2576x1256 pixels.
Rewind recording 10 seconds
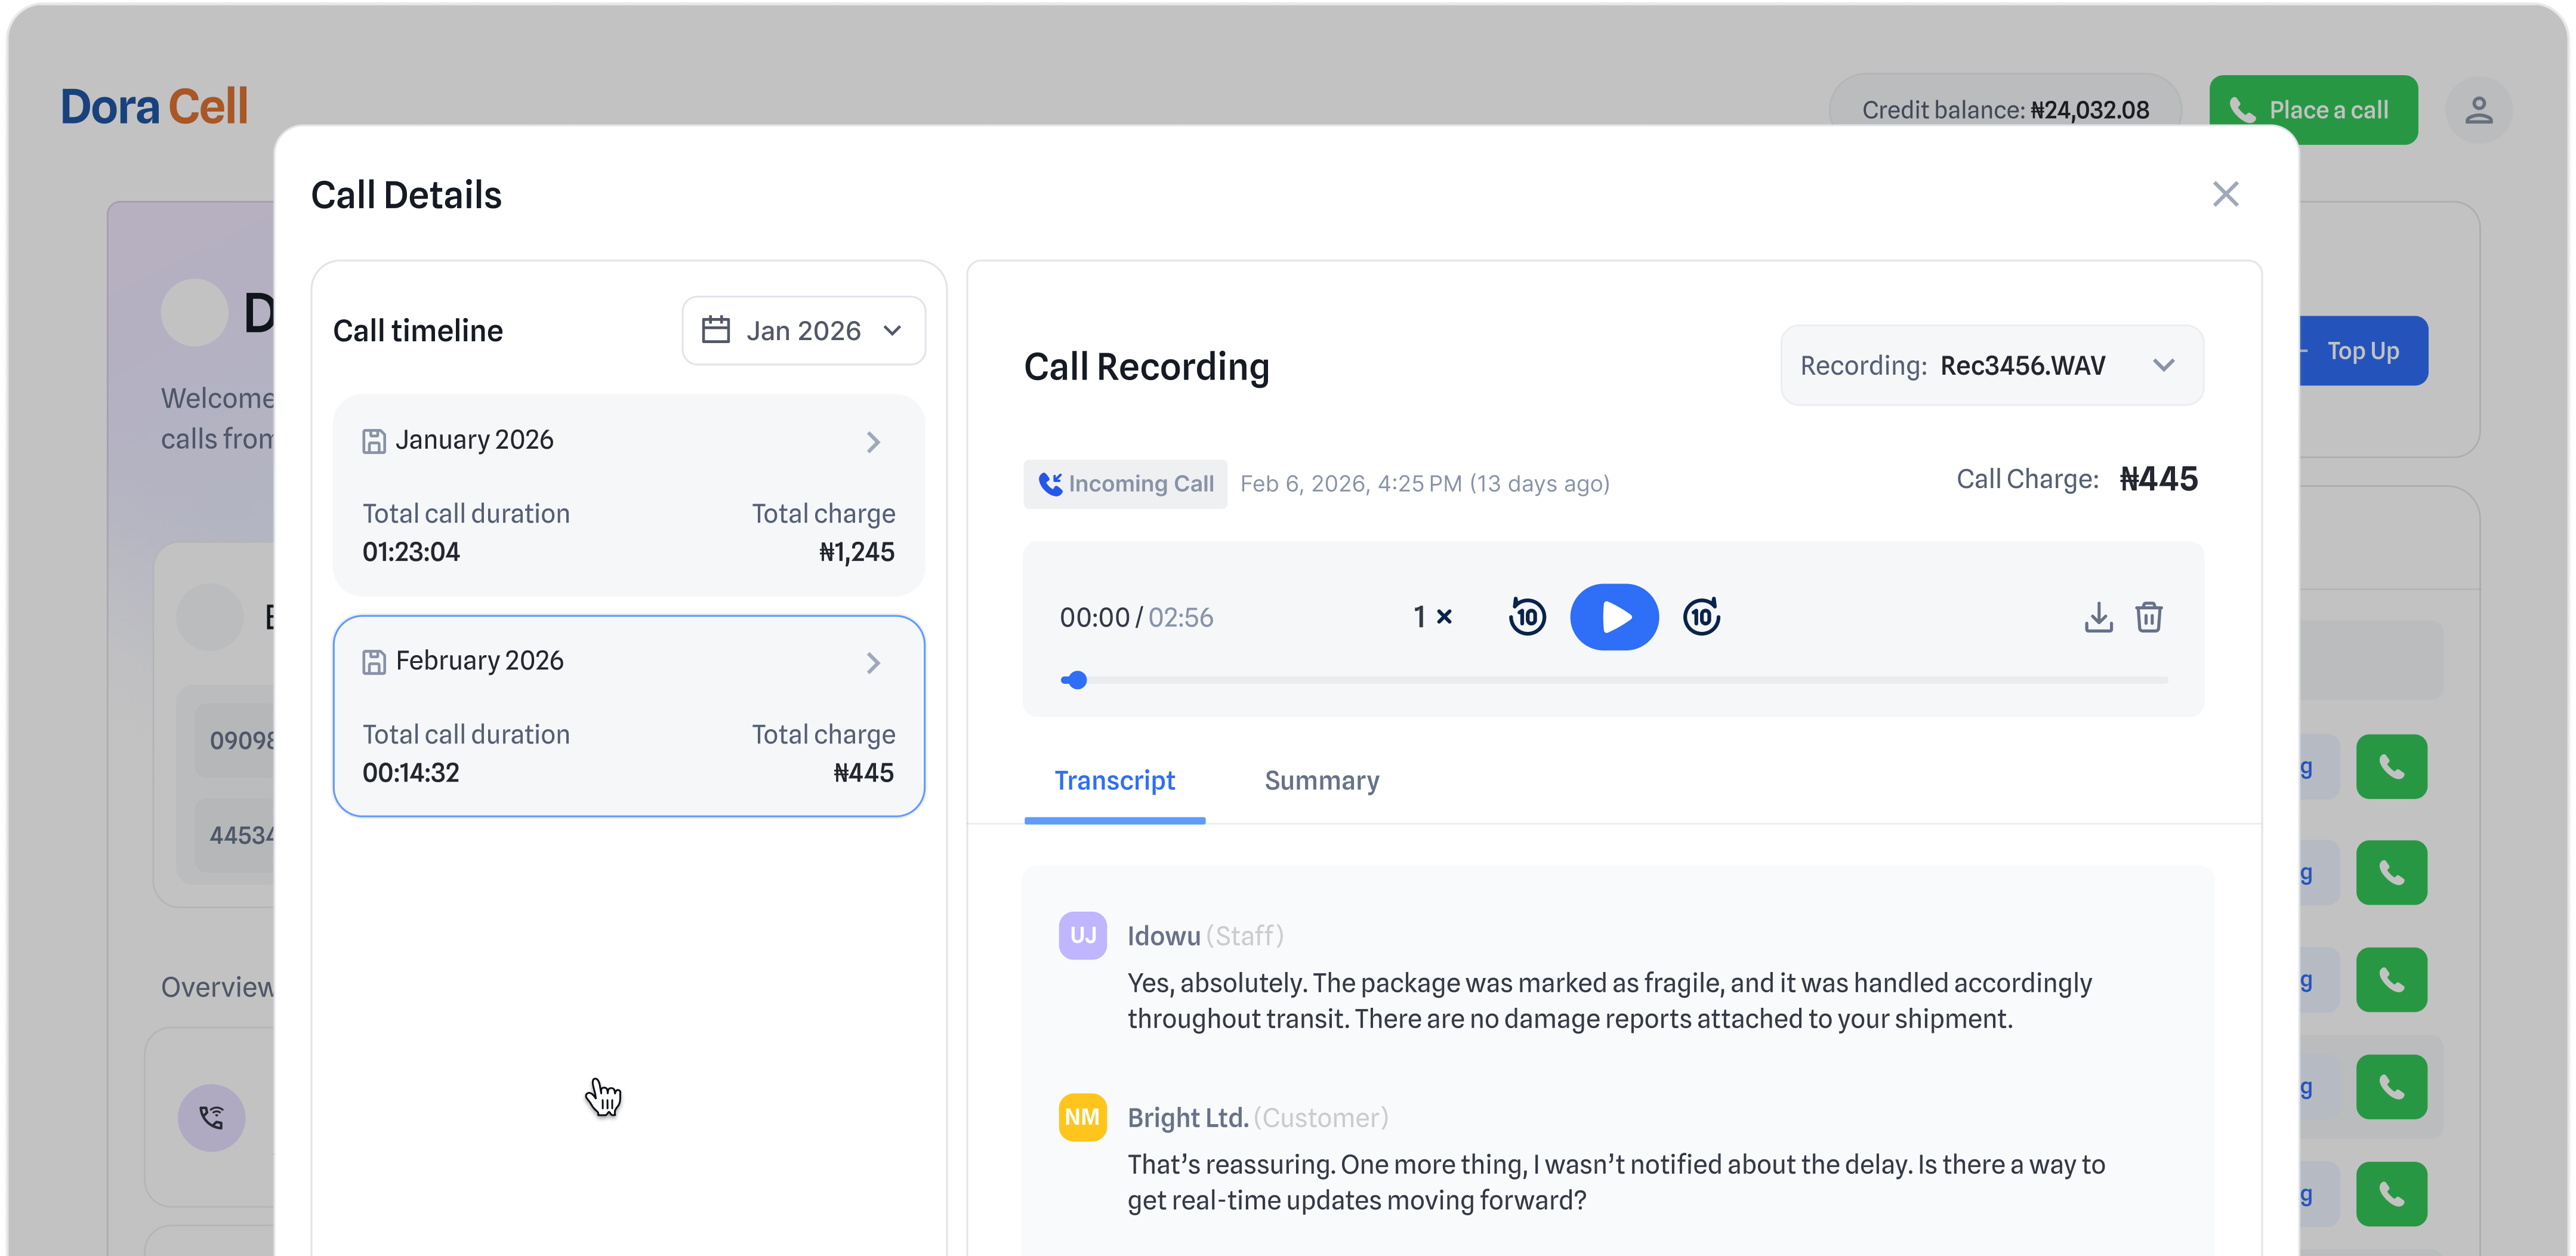pos(1527,617)
